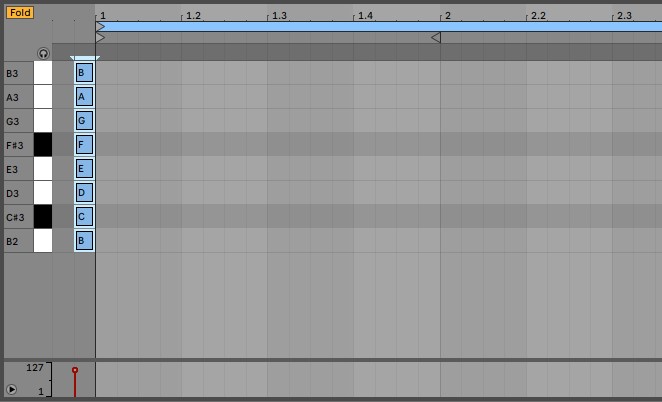Click the 2.3 beat ruler mark
This screenshot has width=662, height=402.
tap(624, 16)
